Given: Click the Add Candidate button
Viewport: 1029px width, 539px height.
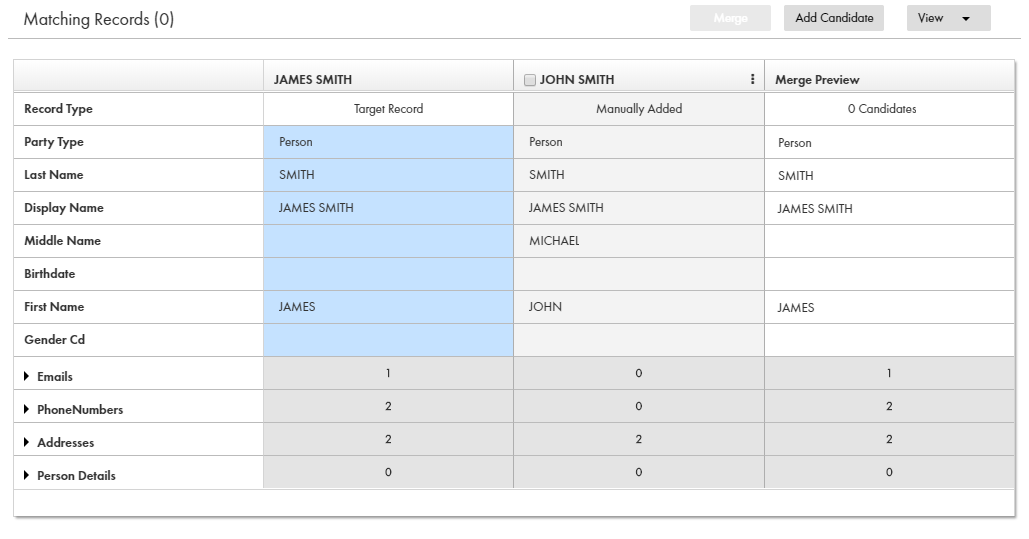Looking at the screenshot, I should coord(833,18).
